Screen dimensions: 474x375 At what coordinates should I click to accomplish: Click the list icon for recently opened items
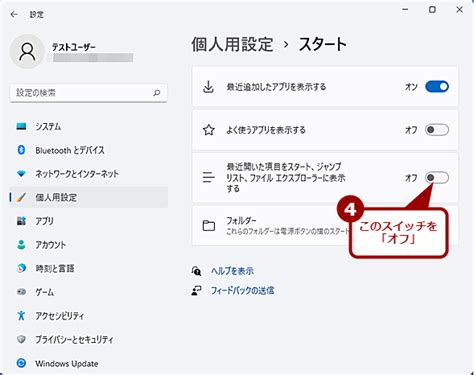209,177
